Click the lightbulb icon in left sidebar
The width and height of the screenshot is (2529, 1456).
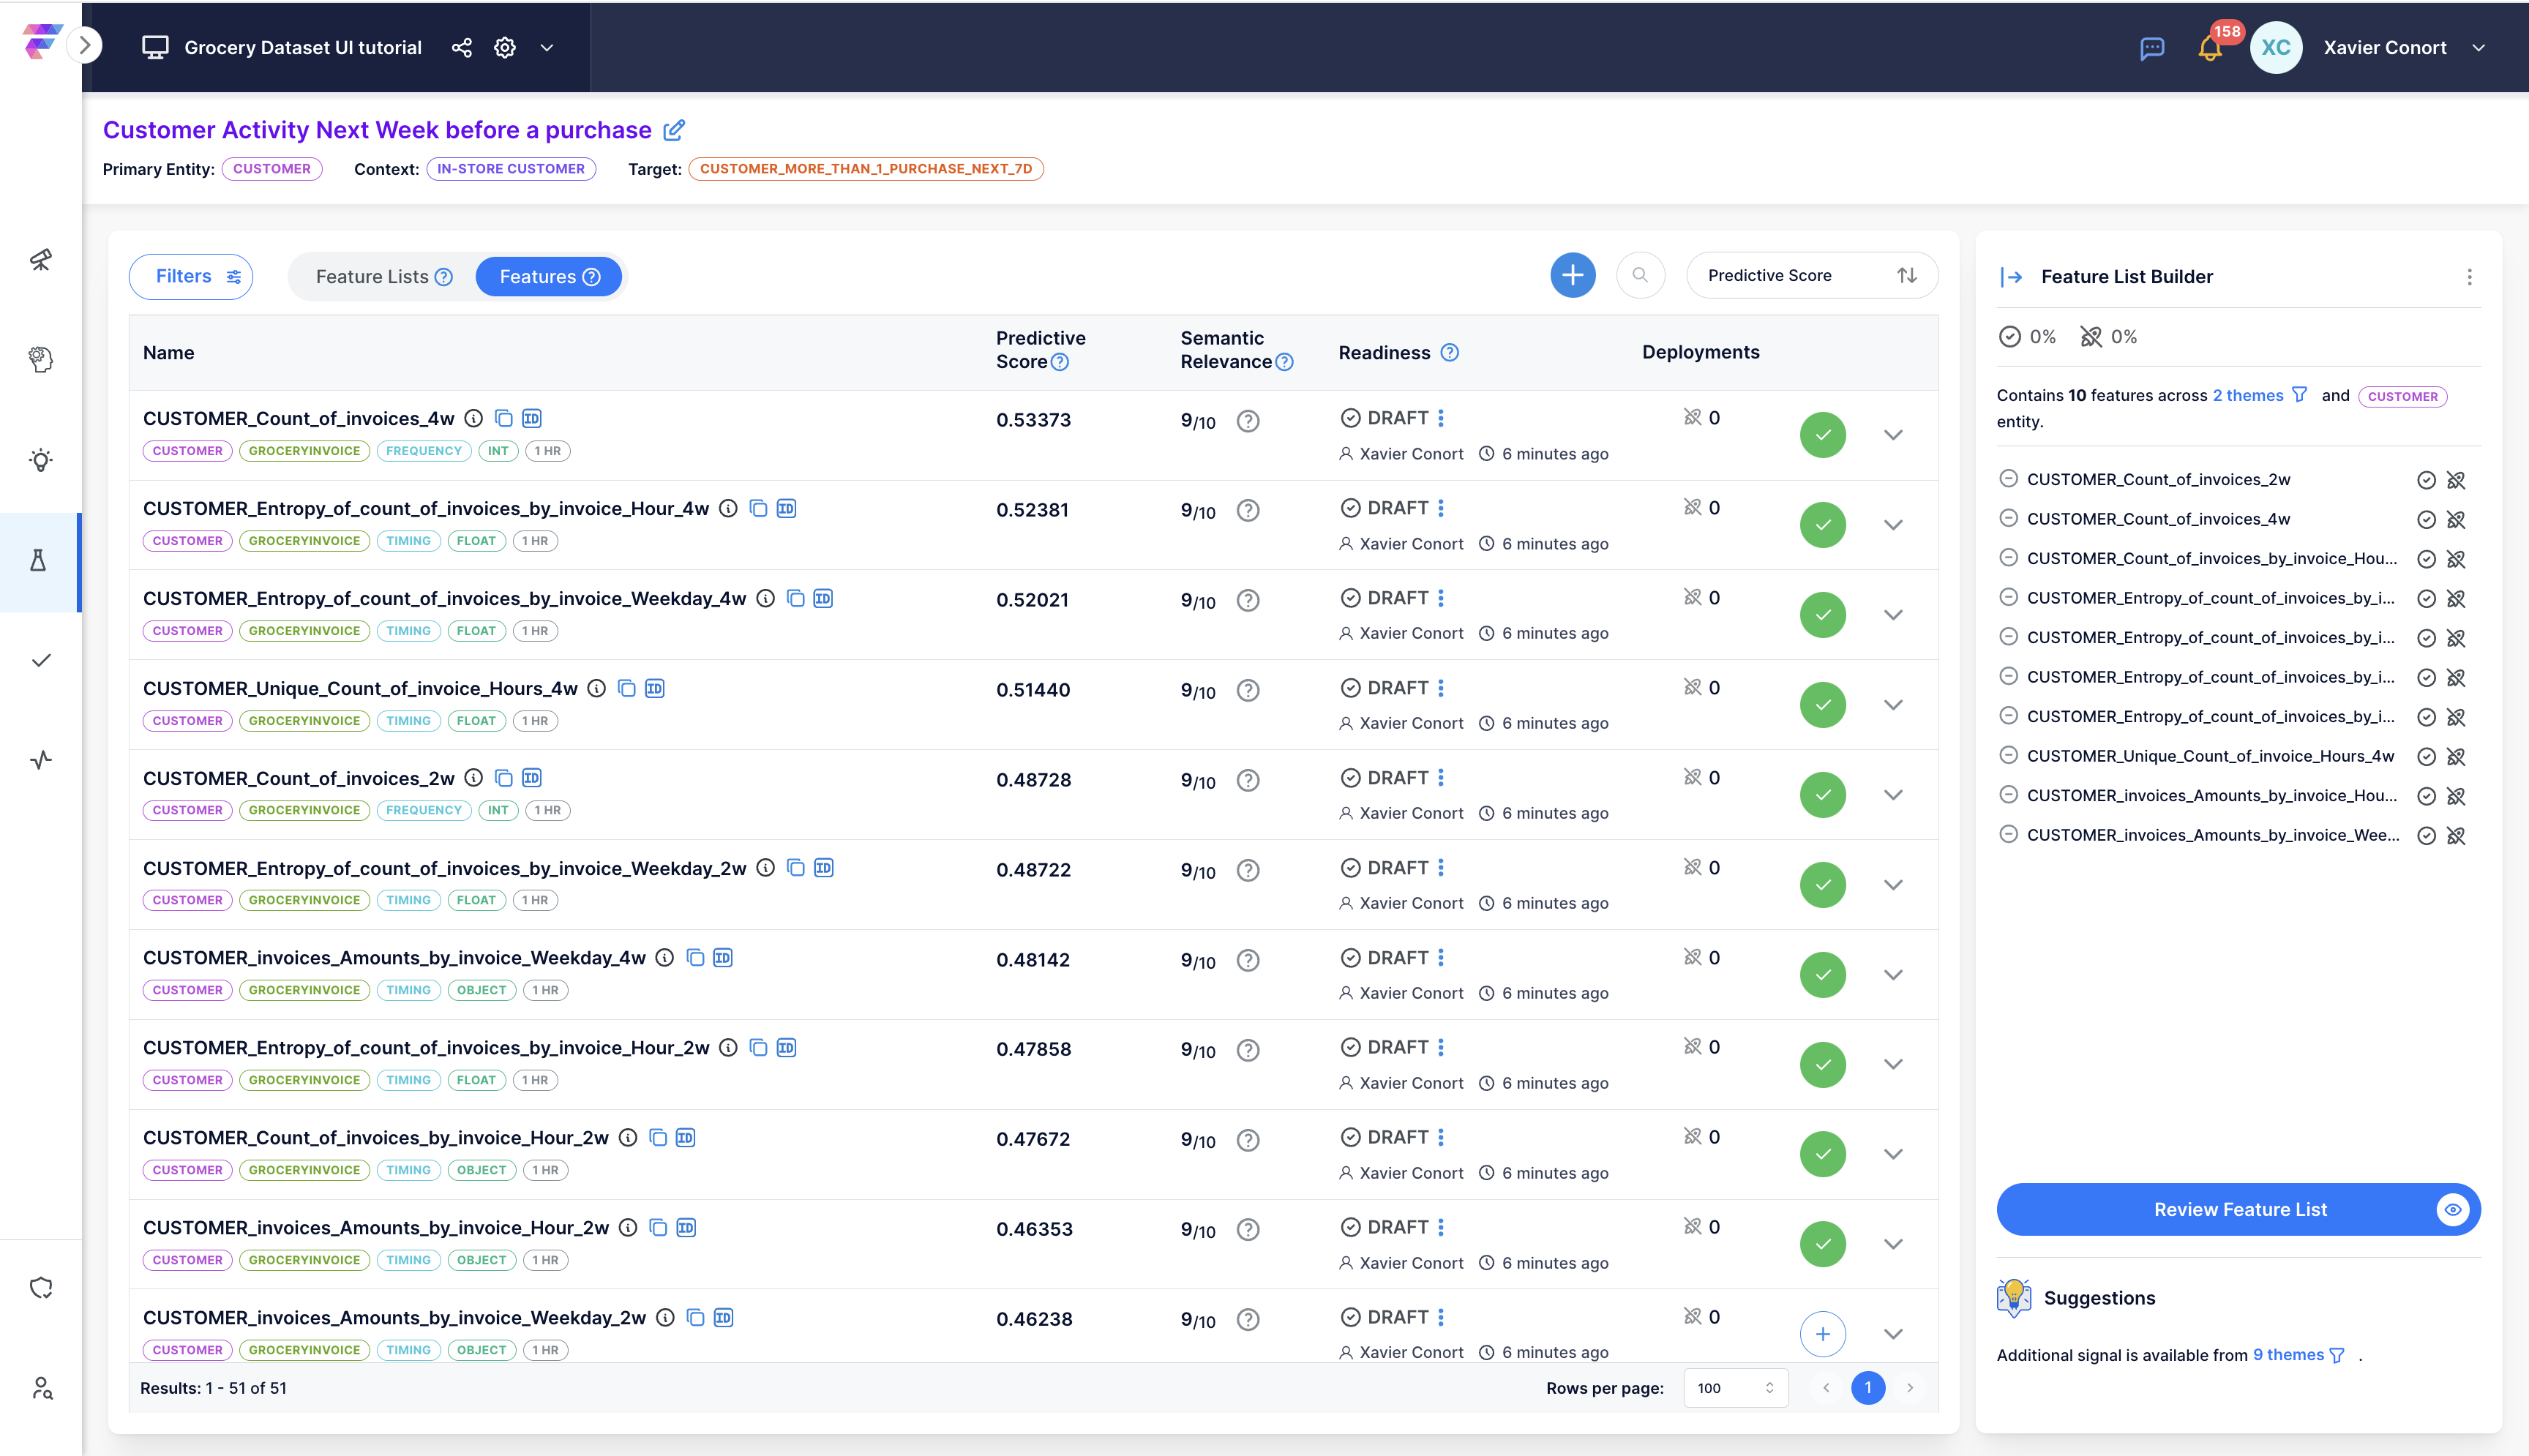(41, 460)
